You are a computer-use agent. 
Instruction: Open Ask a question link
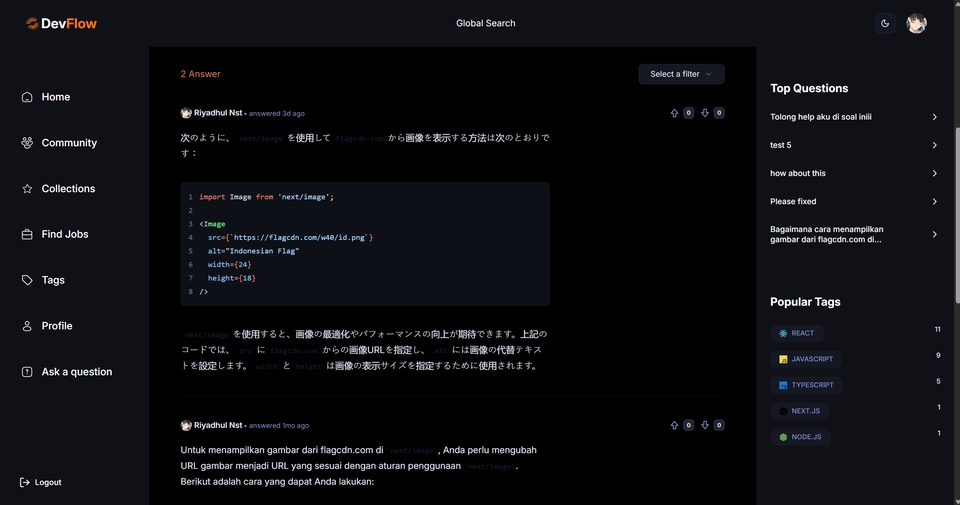77,372
